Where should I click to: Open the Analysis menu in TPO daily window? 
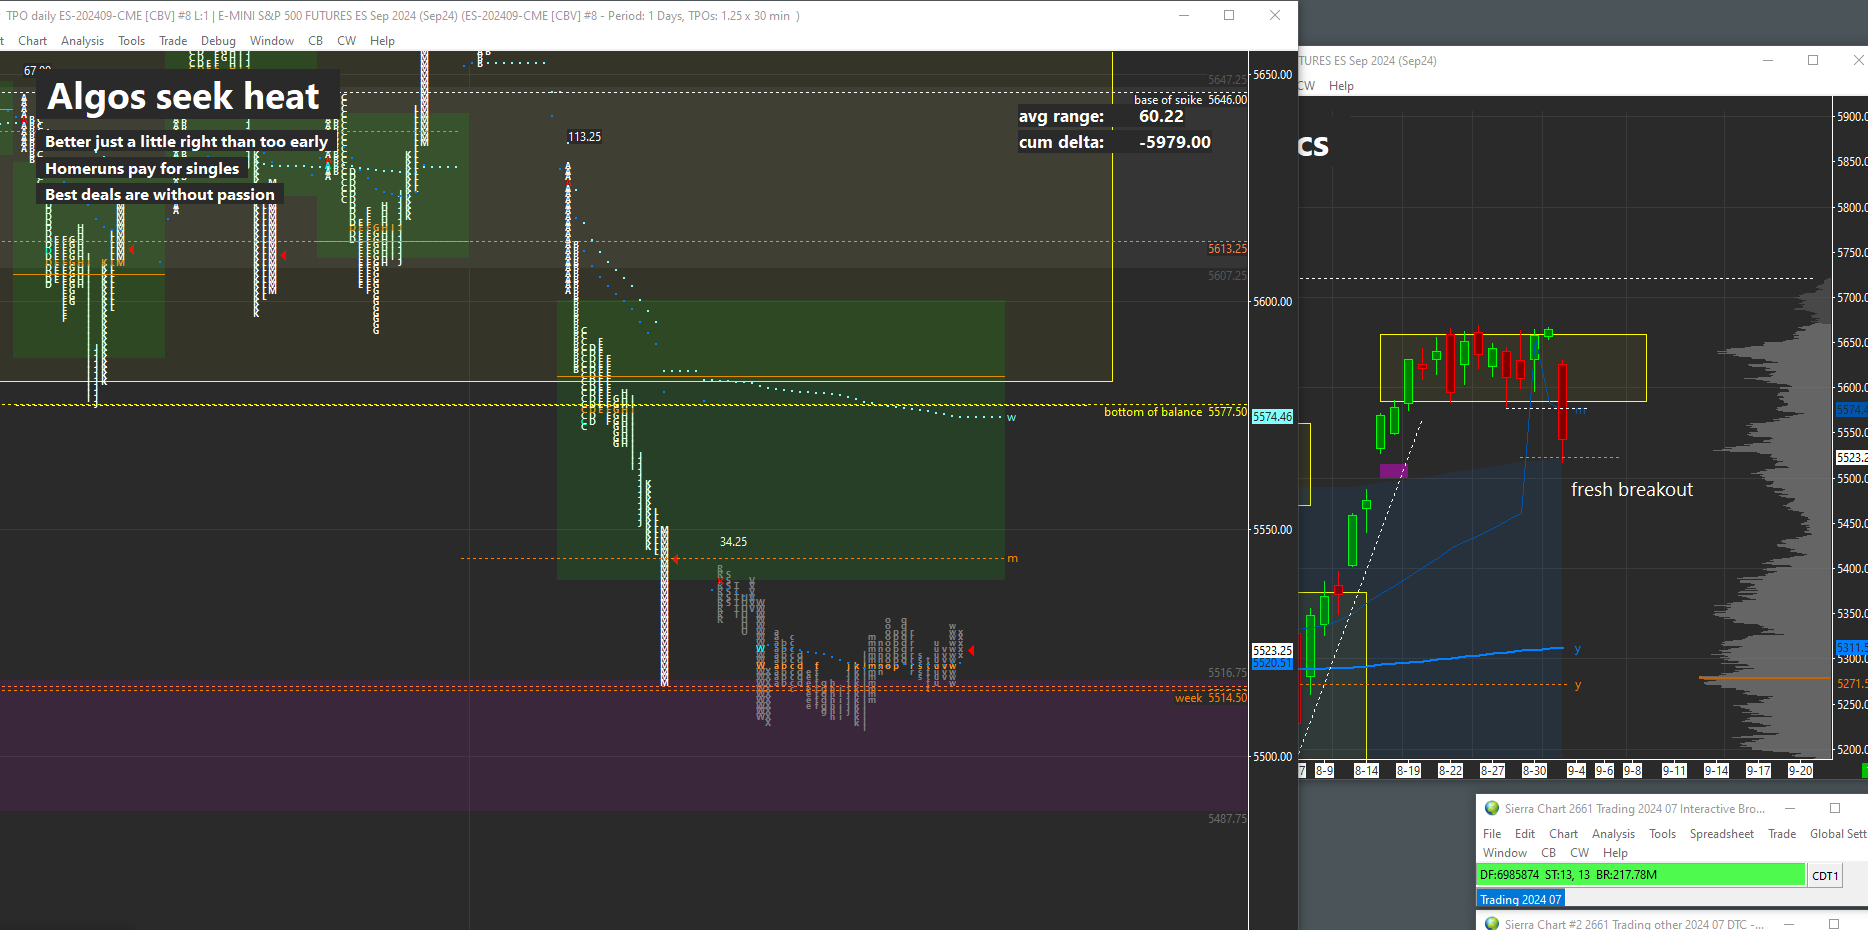pos(82,41)
